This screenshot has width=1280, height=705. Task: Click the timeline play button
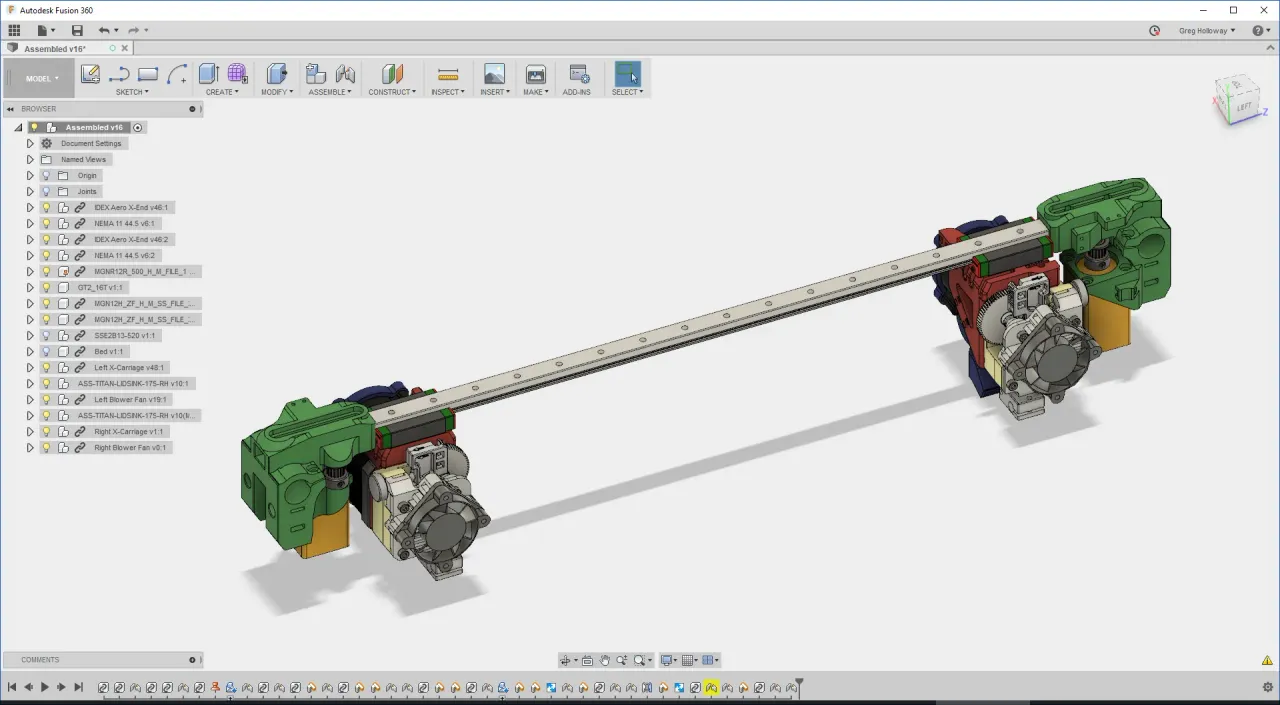[x=45, y=687]
